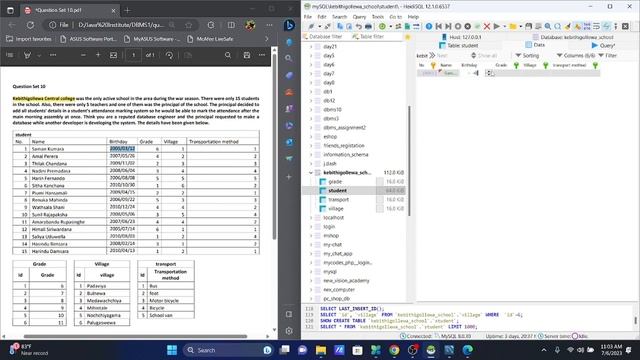
Task: Click the database tree vertical scrollbar
Action: [x=409, y=160]
